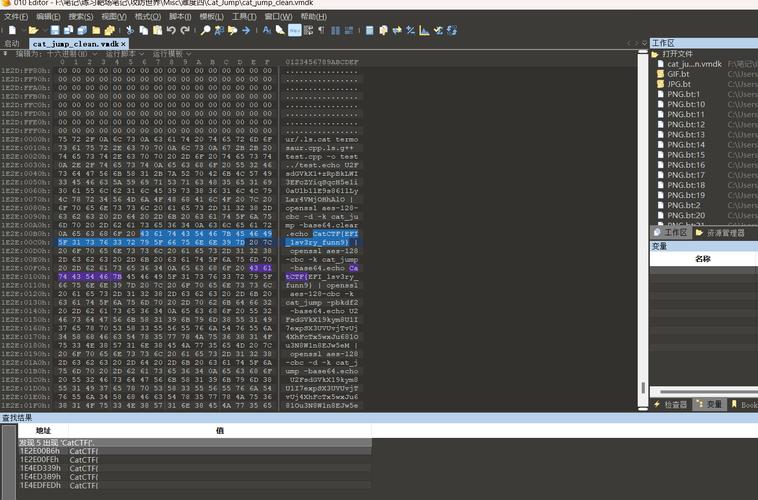Click the New file icon
Viewport: 758px width, 500px height.
12,30
